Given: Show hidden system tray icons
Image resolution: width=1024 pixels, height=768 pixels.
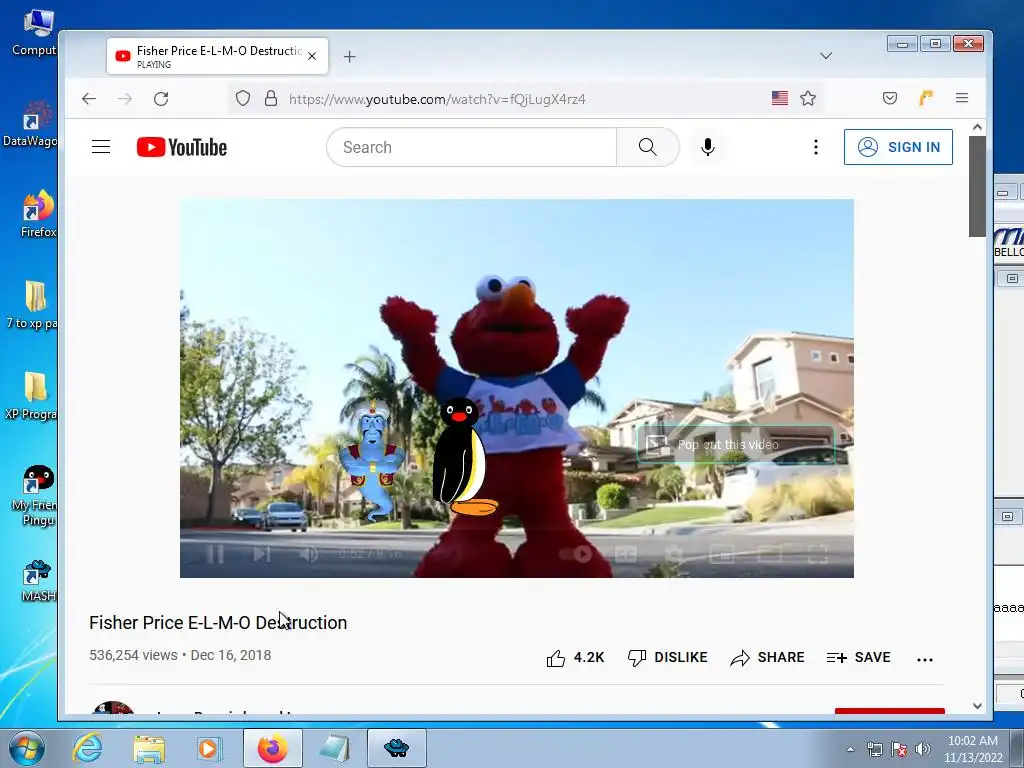Looking at the screenshot, I should [850, 749].
